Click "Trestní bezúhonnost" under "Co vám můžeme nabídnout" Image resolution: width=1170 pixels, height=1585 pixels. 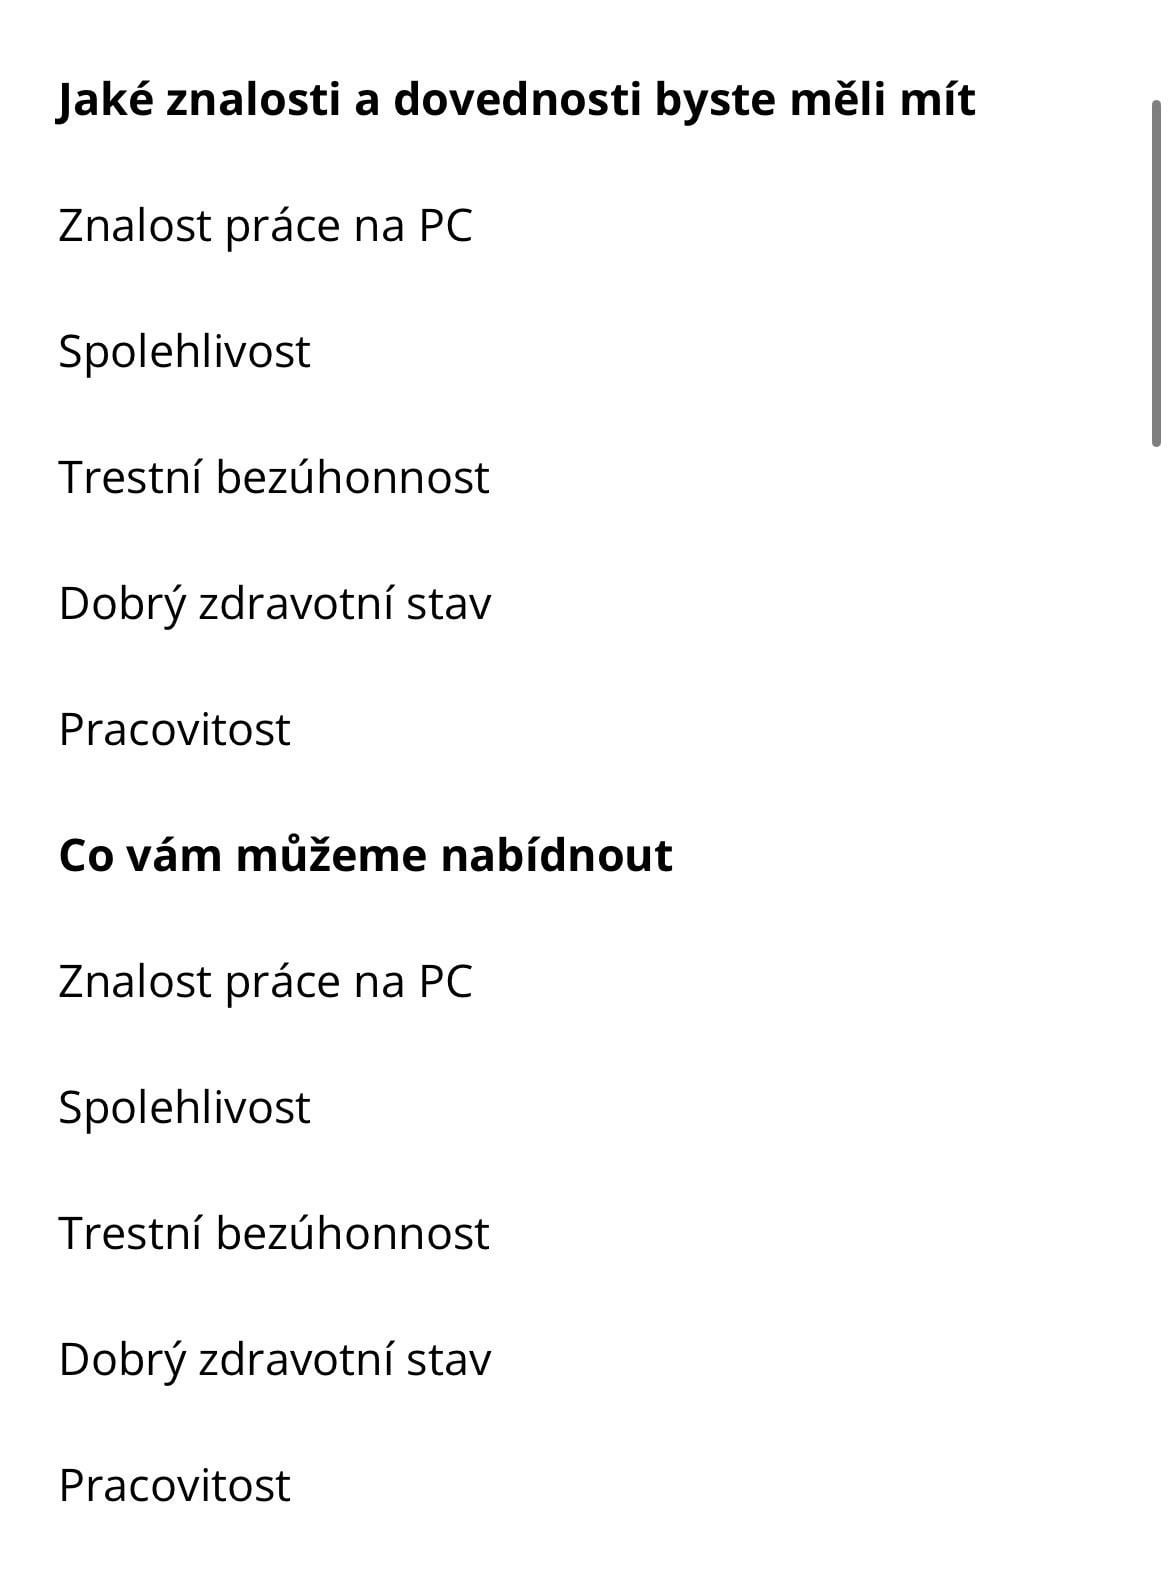click(274, 1233)
